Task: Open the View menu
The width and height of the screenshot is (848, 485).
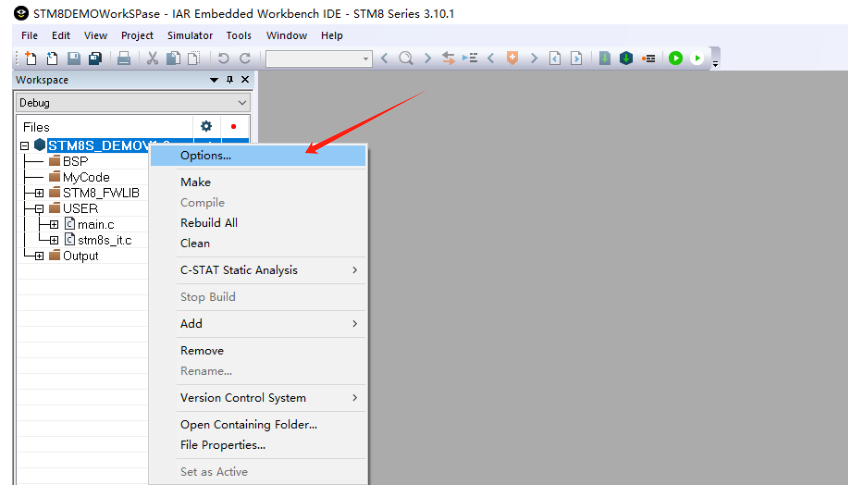Action: pos(95,36)
